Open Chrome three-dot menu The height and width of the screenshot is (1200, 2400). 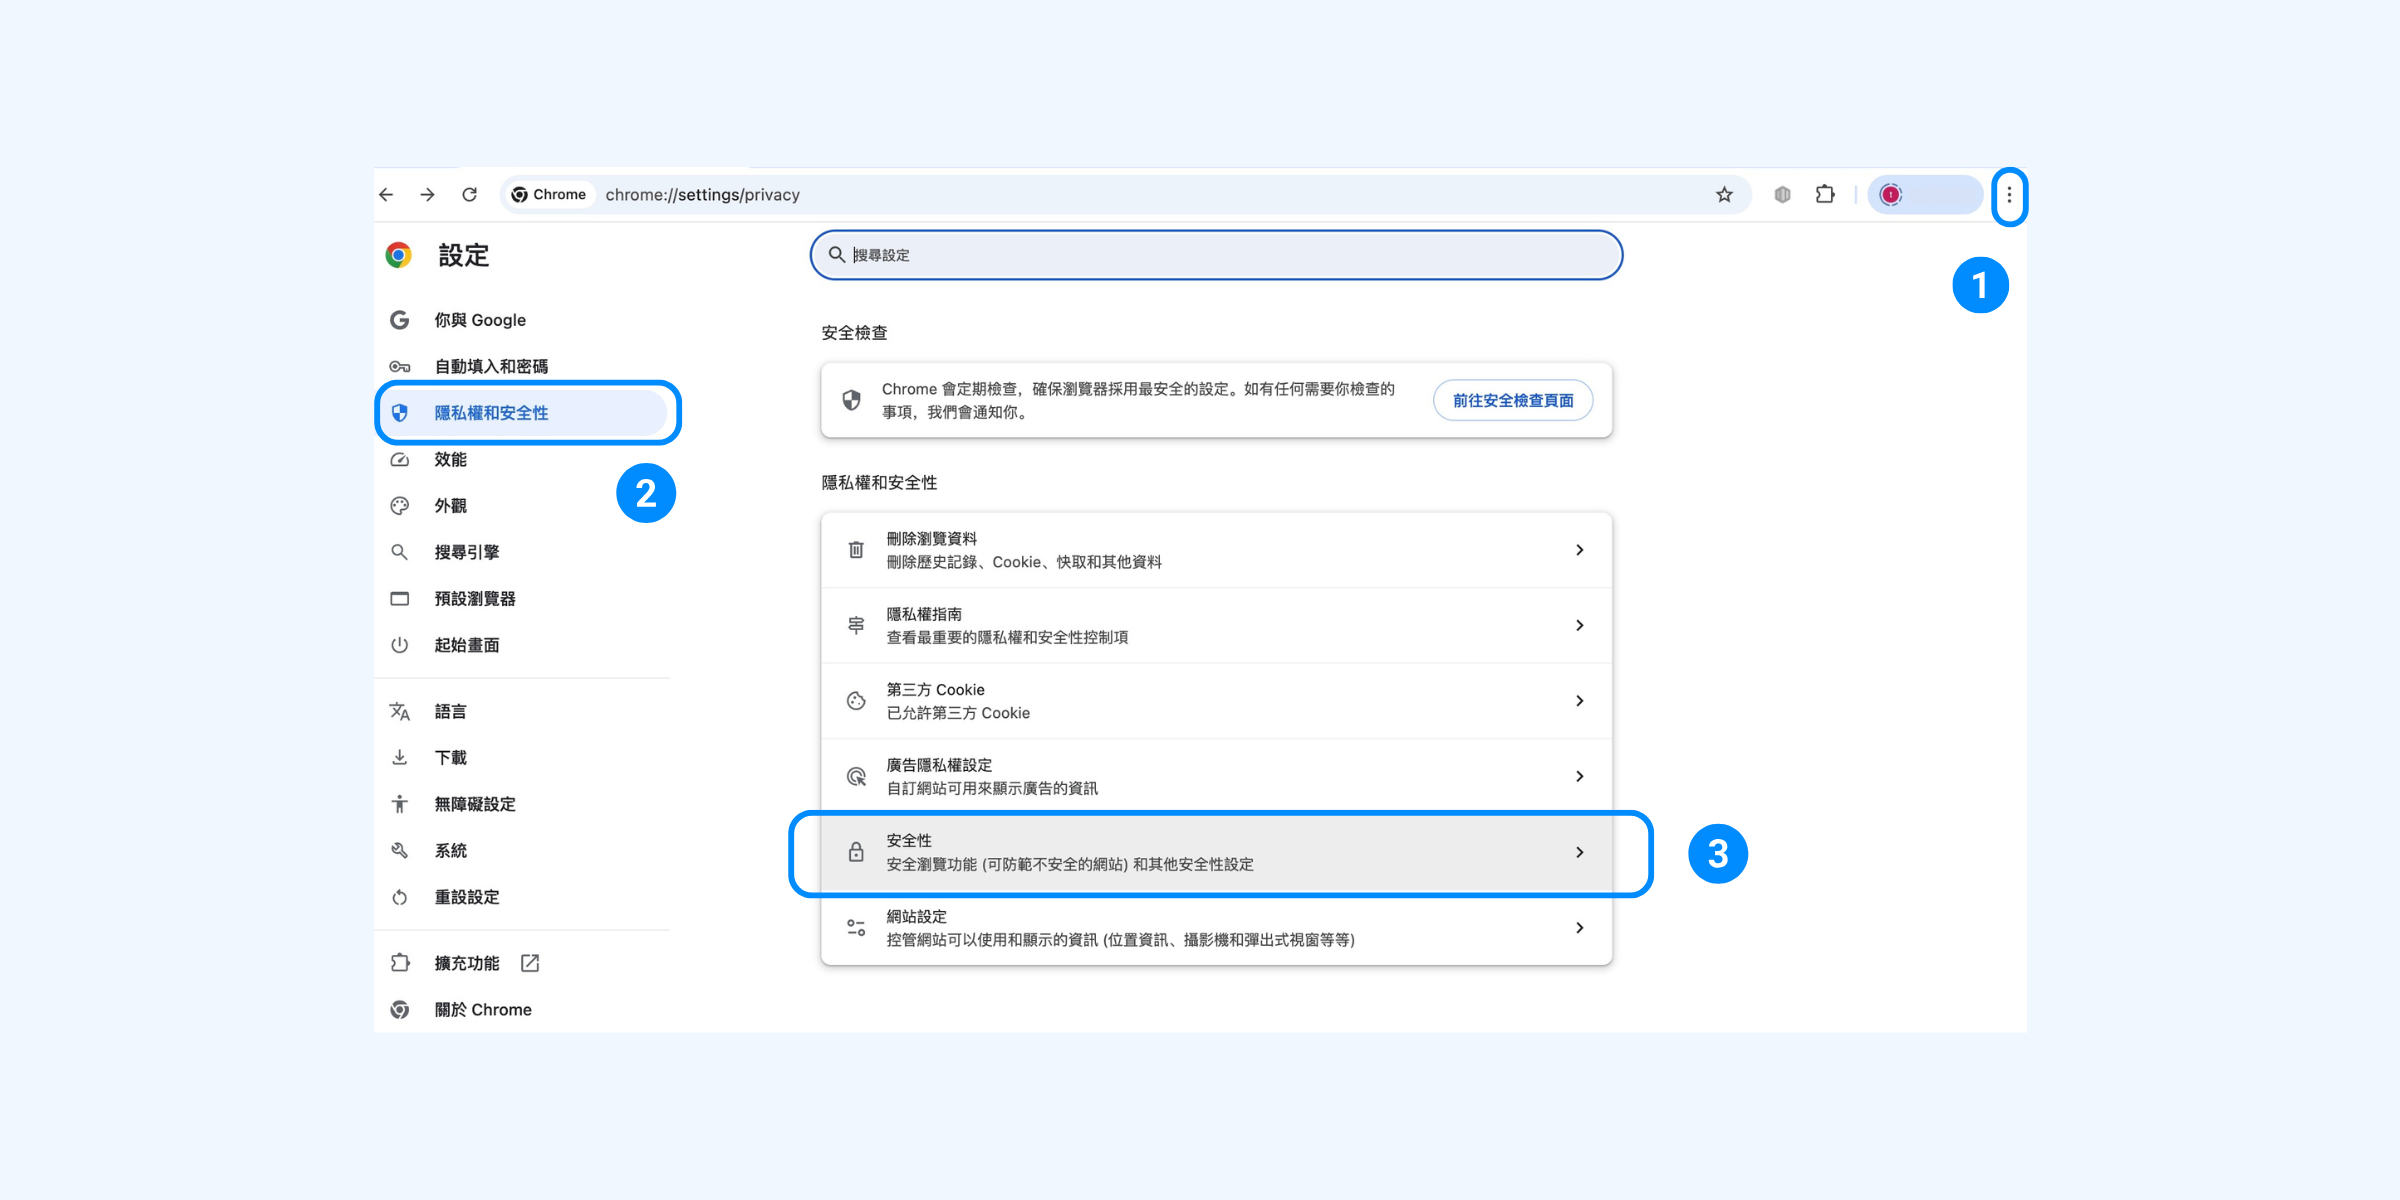pyautogui.click(x=2009, y=195)
